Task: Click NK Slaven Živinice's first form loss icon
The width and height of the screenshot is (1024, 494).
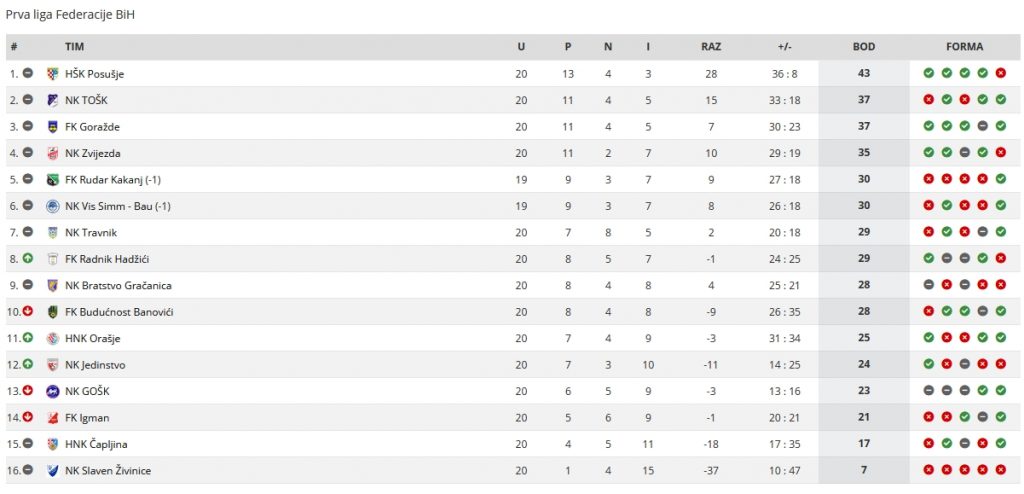Action: point(929,470)
